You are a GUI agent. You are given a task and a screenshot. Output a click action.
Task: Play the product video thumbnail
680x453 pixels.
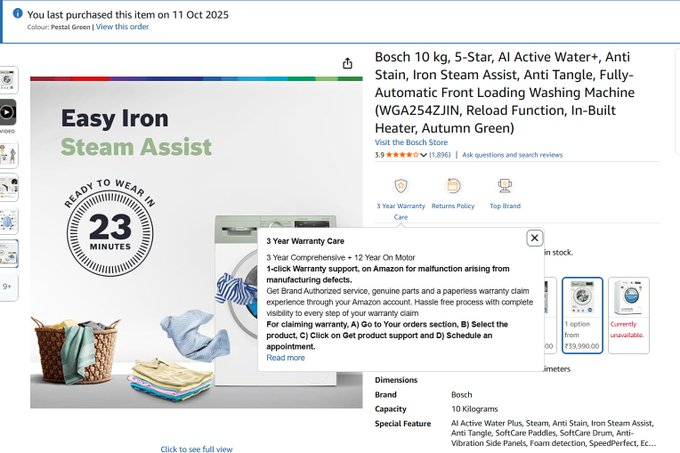click(7, 112)
